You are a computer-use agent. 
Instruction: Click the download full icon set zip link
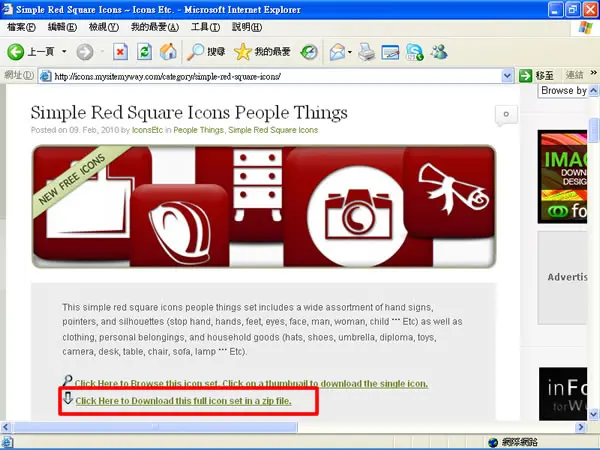[183, 401]
